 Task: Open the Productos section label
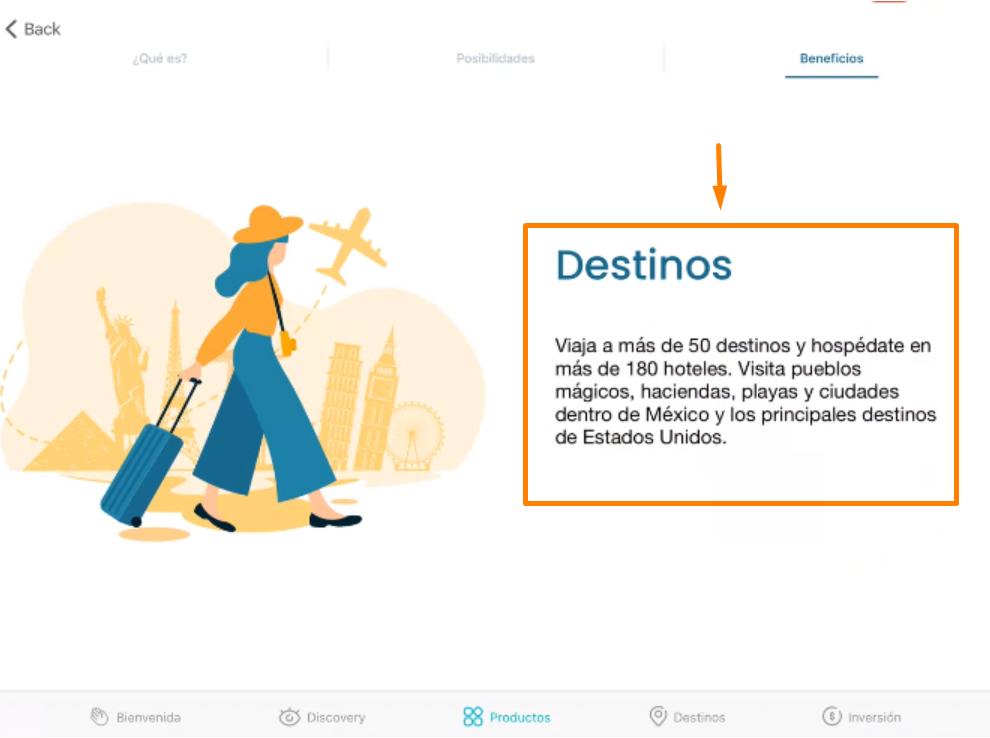(x=520, y=718)
